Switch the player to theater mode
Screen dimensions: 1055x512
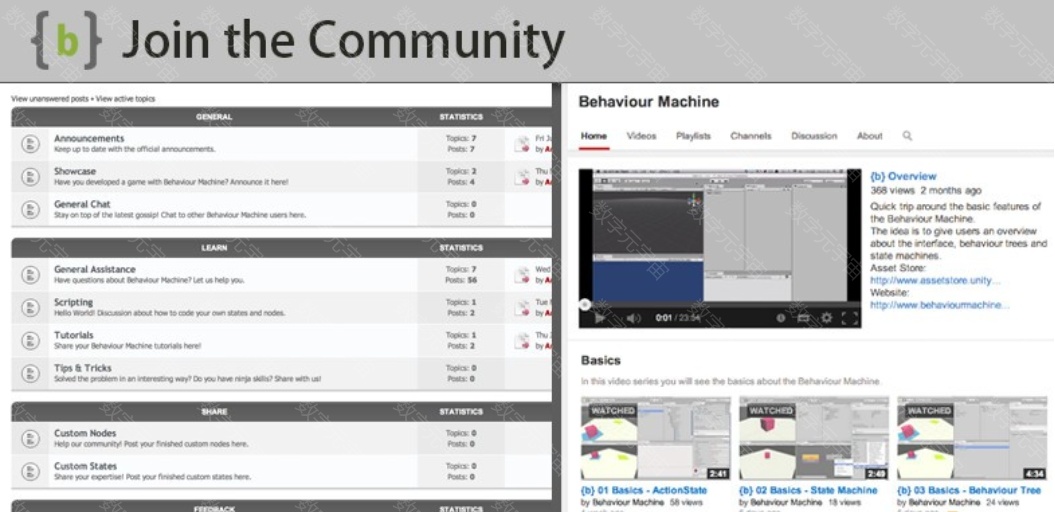click(x=803, y=318)
